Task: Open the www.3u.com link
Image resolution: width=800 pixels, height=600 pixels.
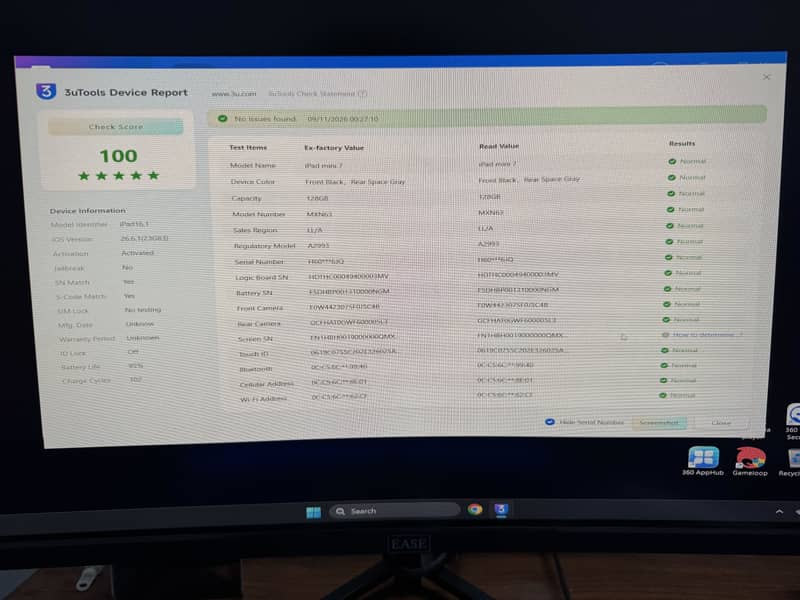Action: 234,94
